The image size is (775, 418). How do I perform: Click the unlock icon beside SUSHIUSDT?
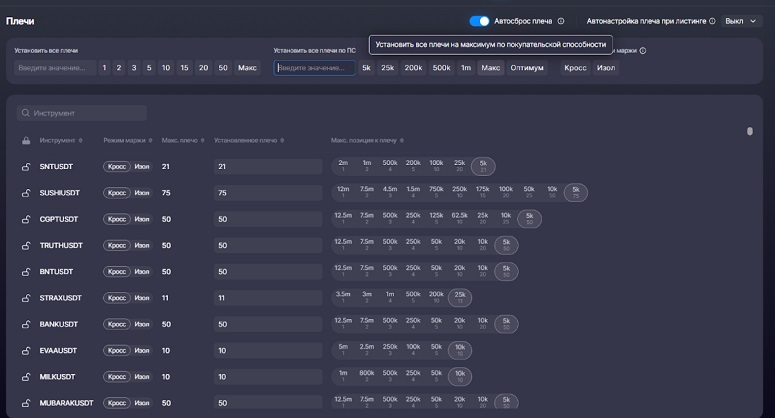(25, 193)
